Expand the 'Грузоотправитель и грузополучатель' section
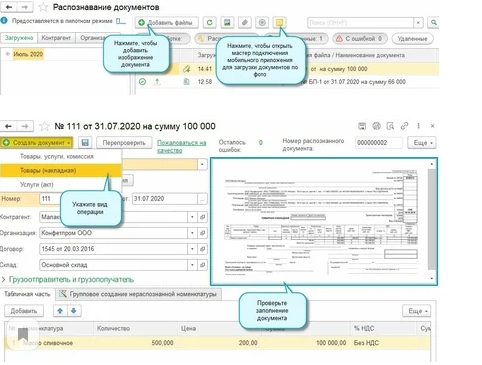 (x=68, y=279)
